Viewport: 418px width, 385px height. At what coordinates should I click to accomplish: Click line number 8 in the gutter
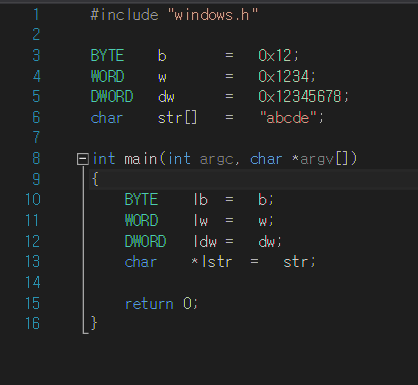click(36, 159)
